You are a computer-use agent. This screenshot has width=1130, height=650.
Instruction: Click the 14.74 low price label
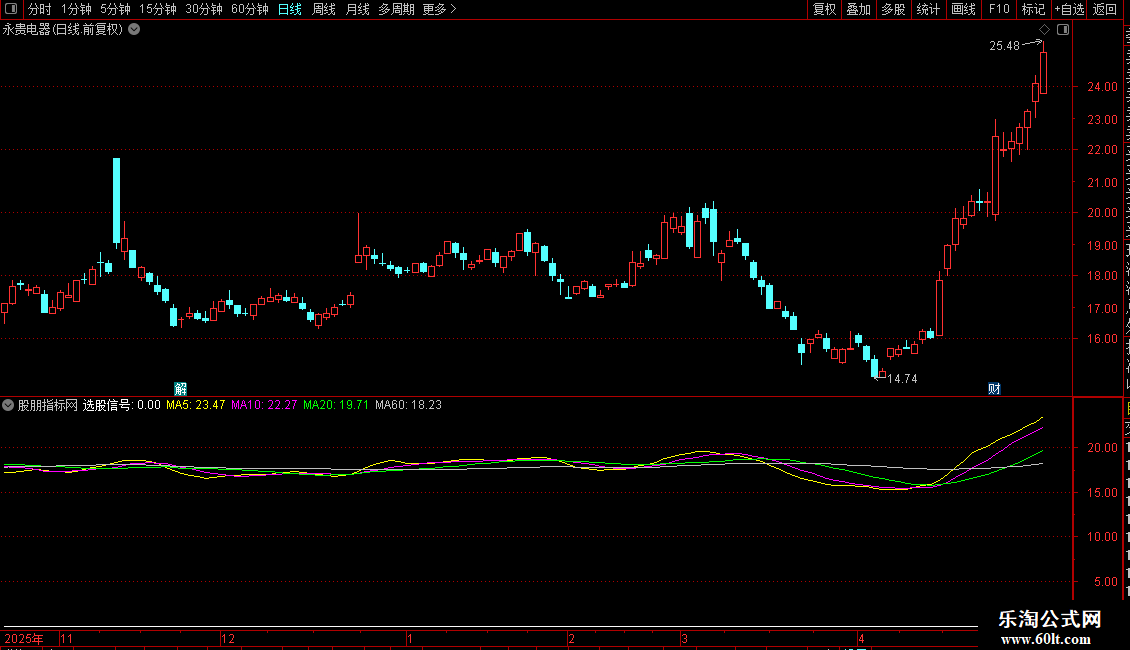point(902,379)
